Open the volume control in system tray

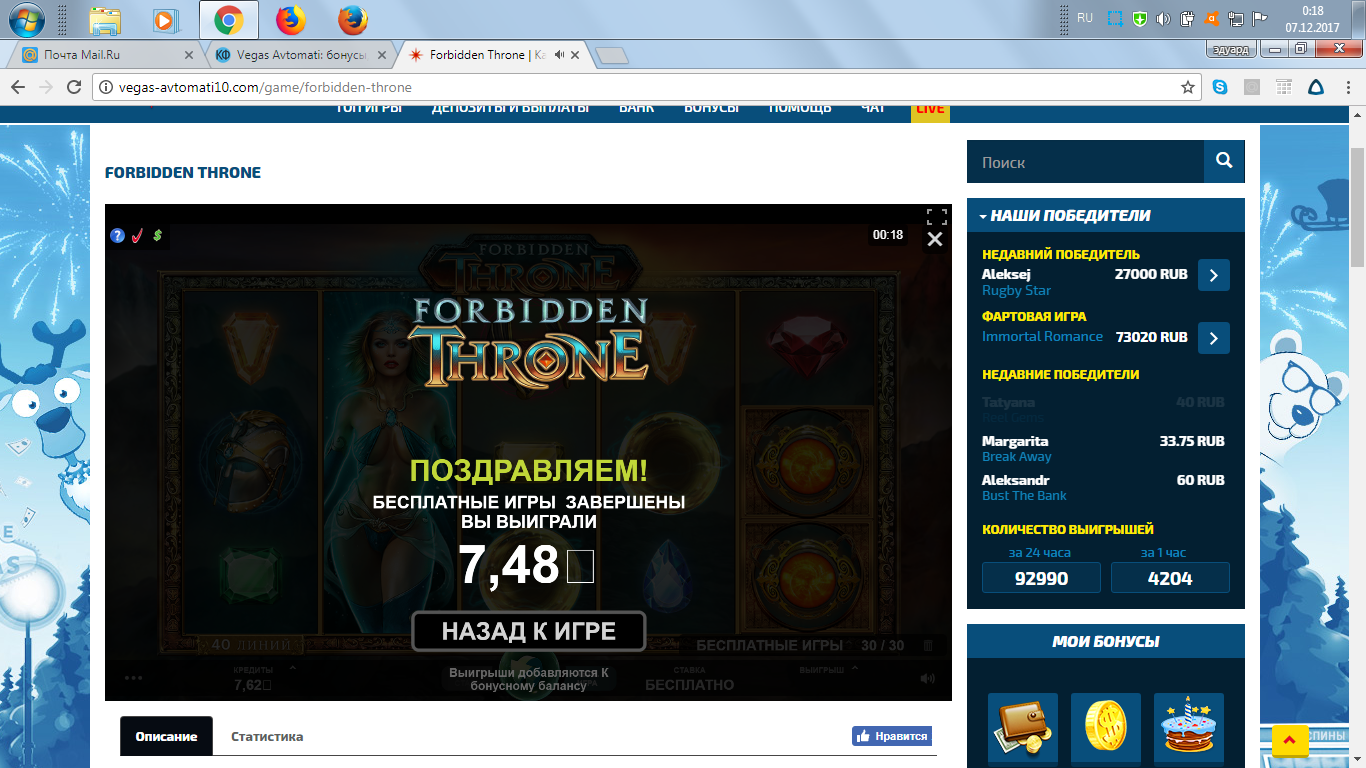click(1163, 19)
